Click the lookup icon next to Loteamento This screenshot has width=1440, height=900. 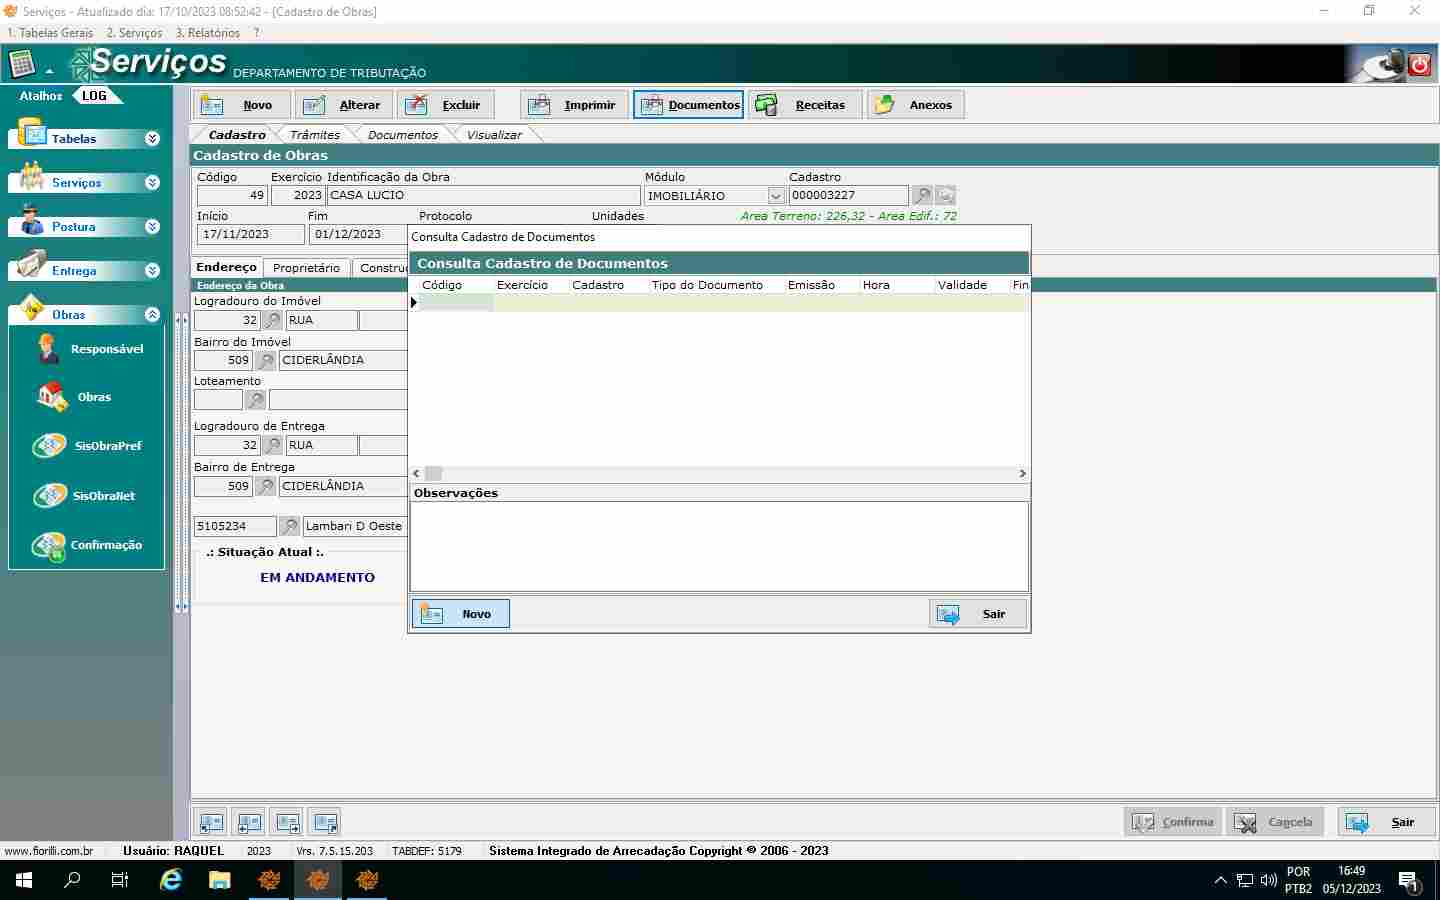[256, 400]
